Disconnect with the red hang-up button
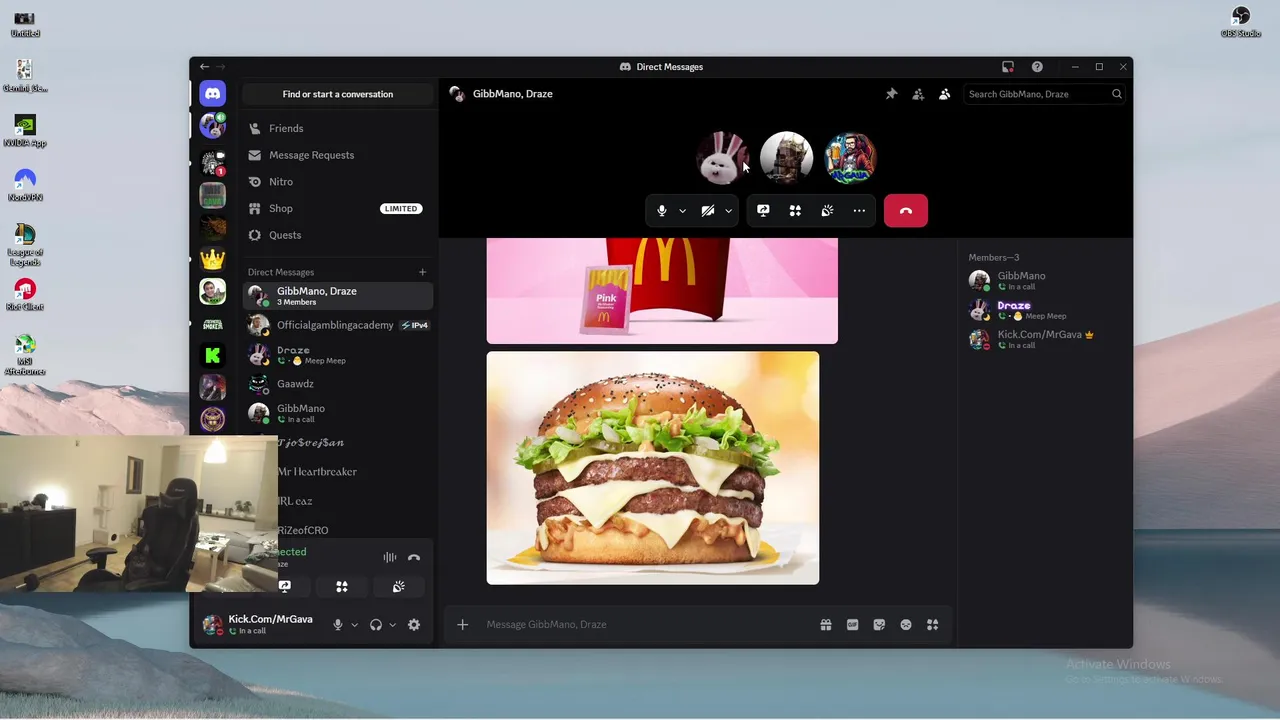Screen dimensions: 1280x720 tap(906, 211)
